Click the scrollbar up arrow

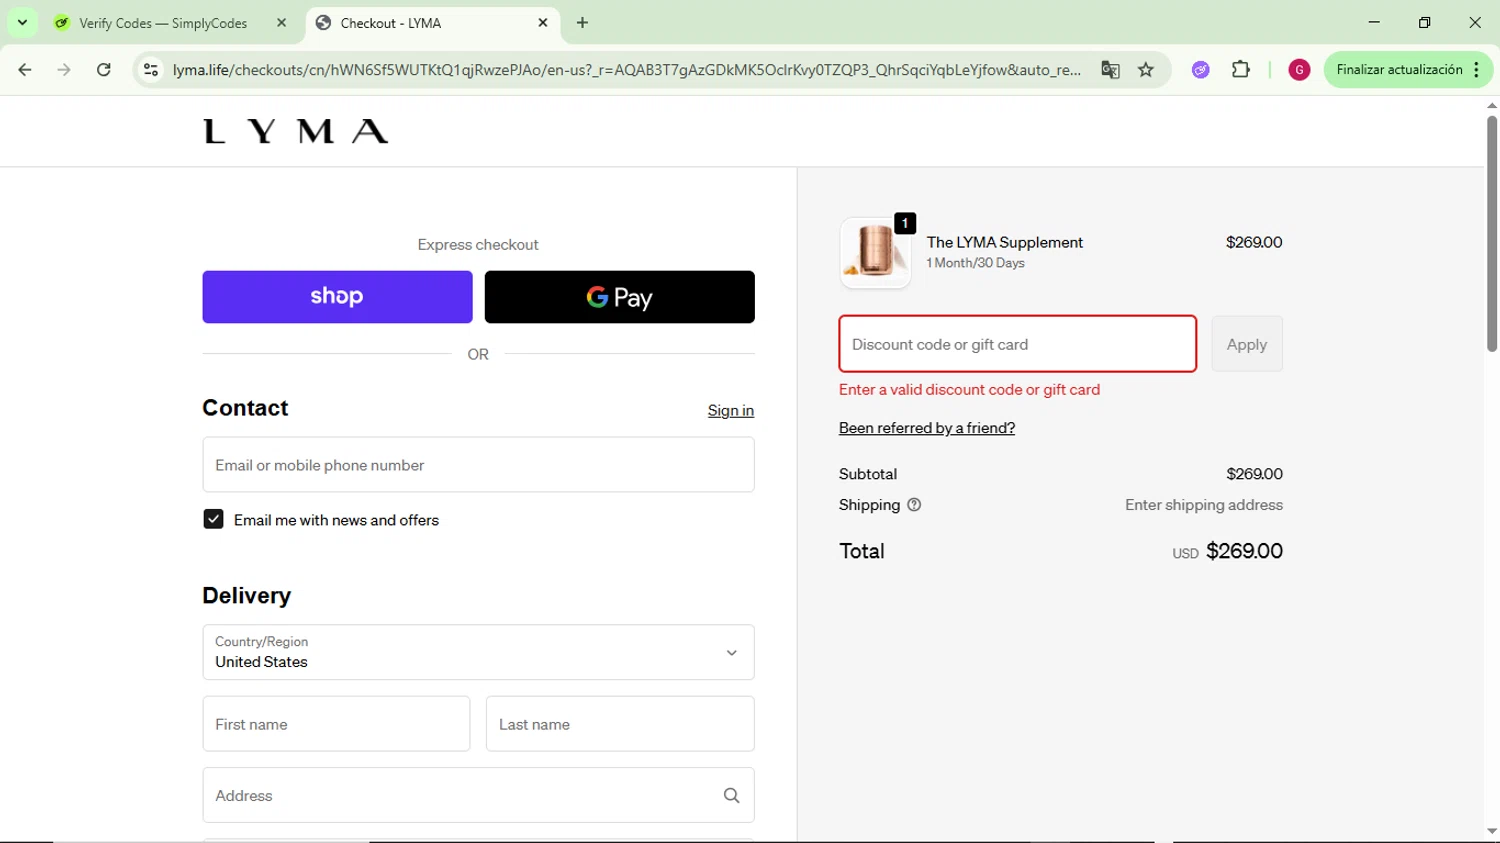coord(1492,105)
